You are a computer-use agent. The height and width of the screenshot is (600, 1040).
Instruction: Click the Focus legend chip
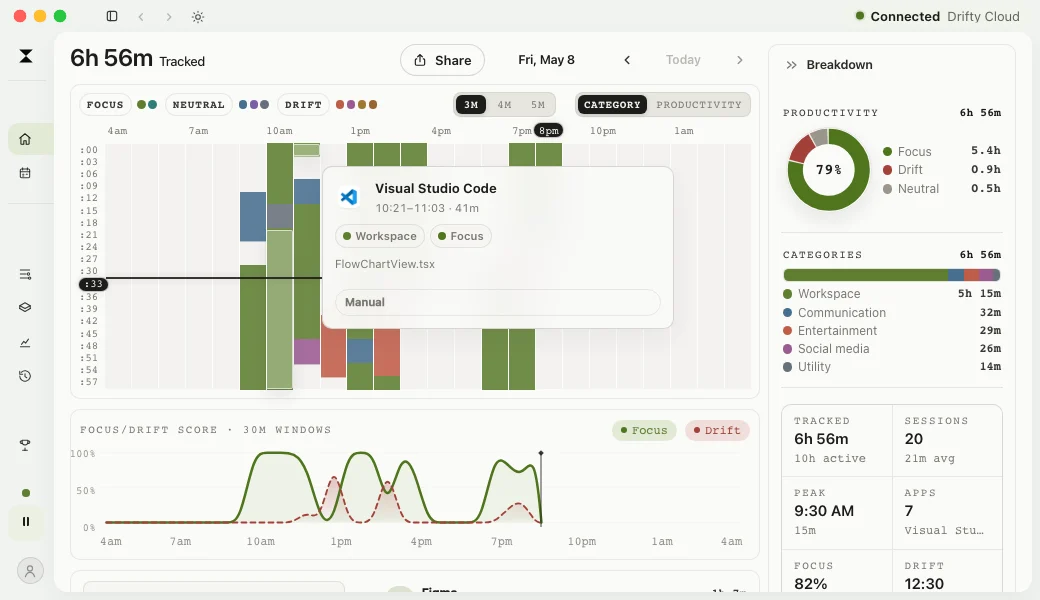[105, 105]
